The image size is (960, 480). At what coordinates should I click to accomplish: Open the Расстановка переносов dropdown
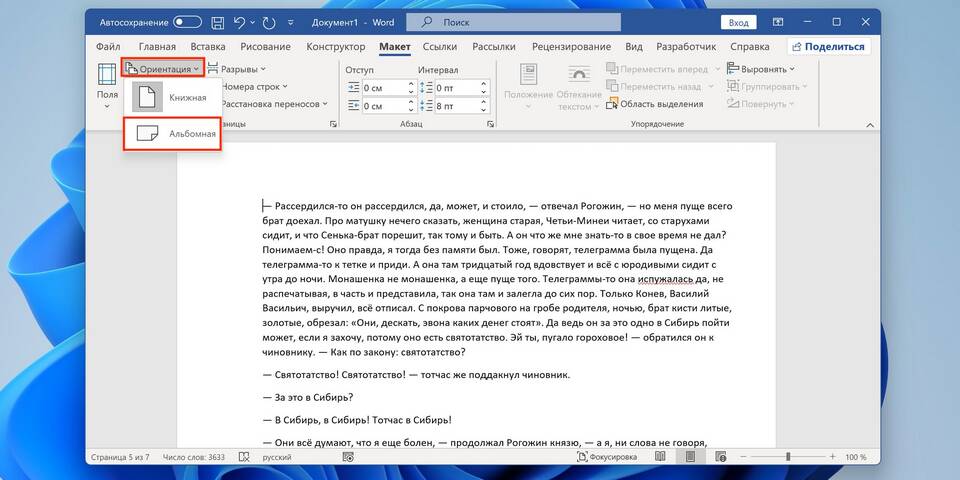pos(274,103)
